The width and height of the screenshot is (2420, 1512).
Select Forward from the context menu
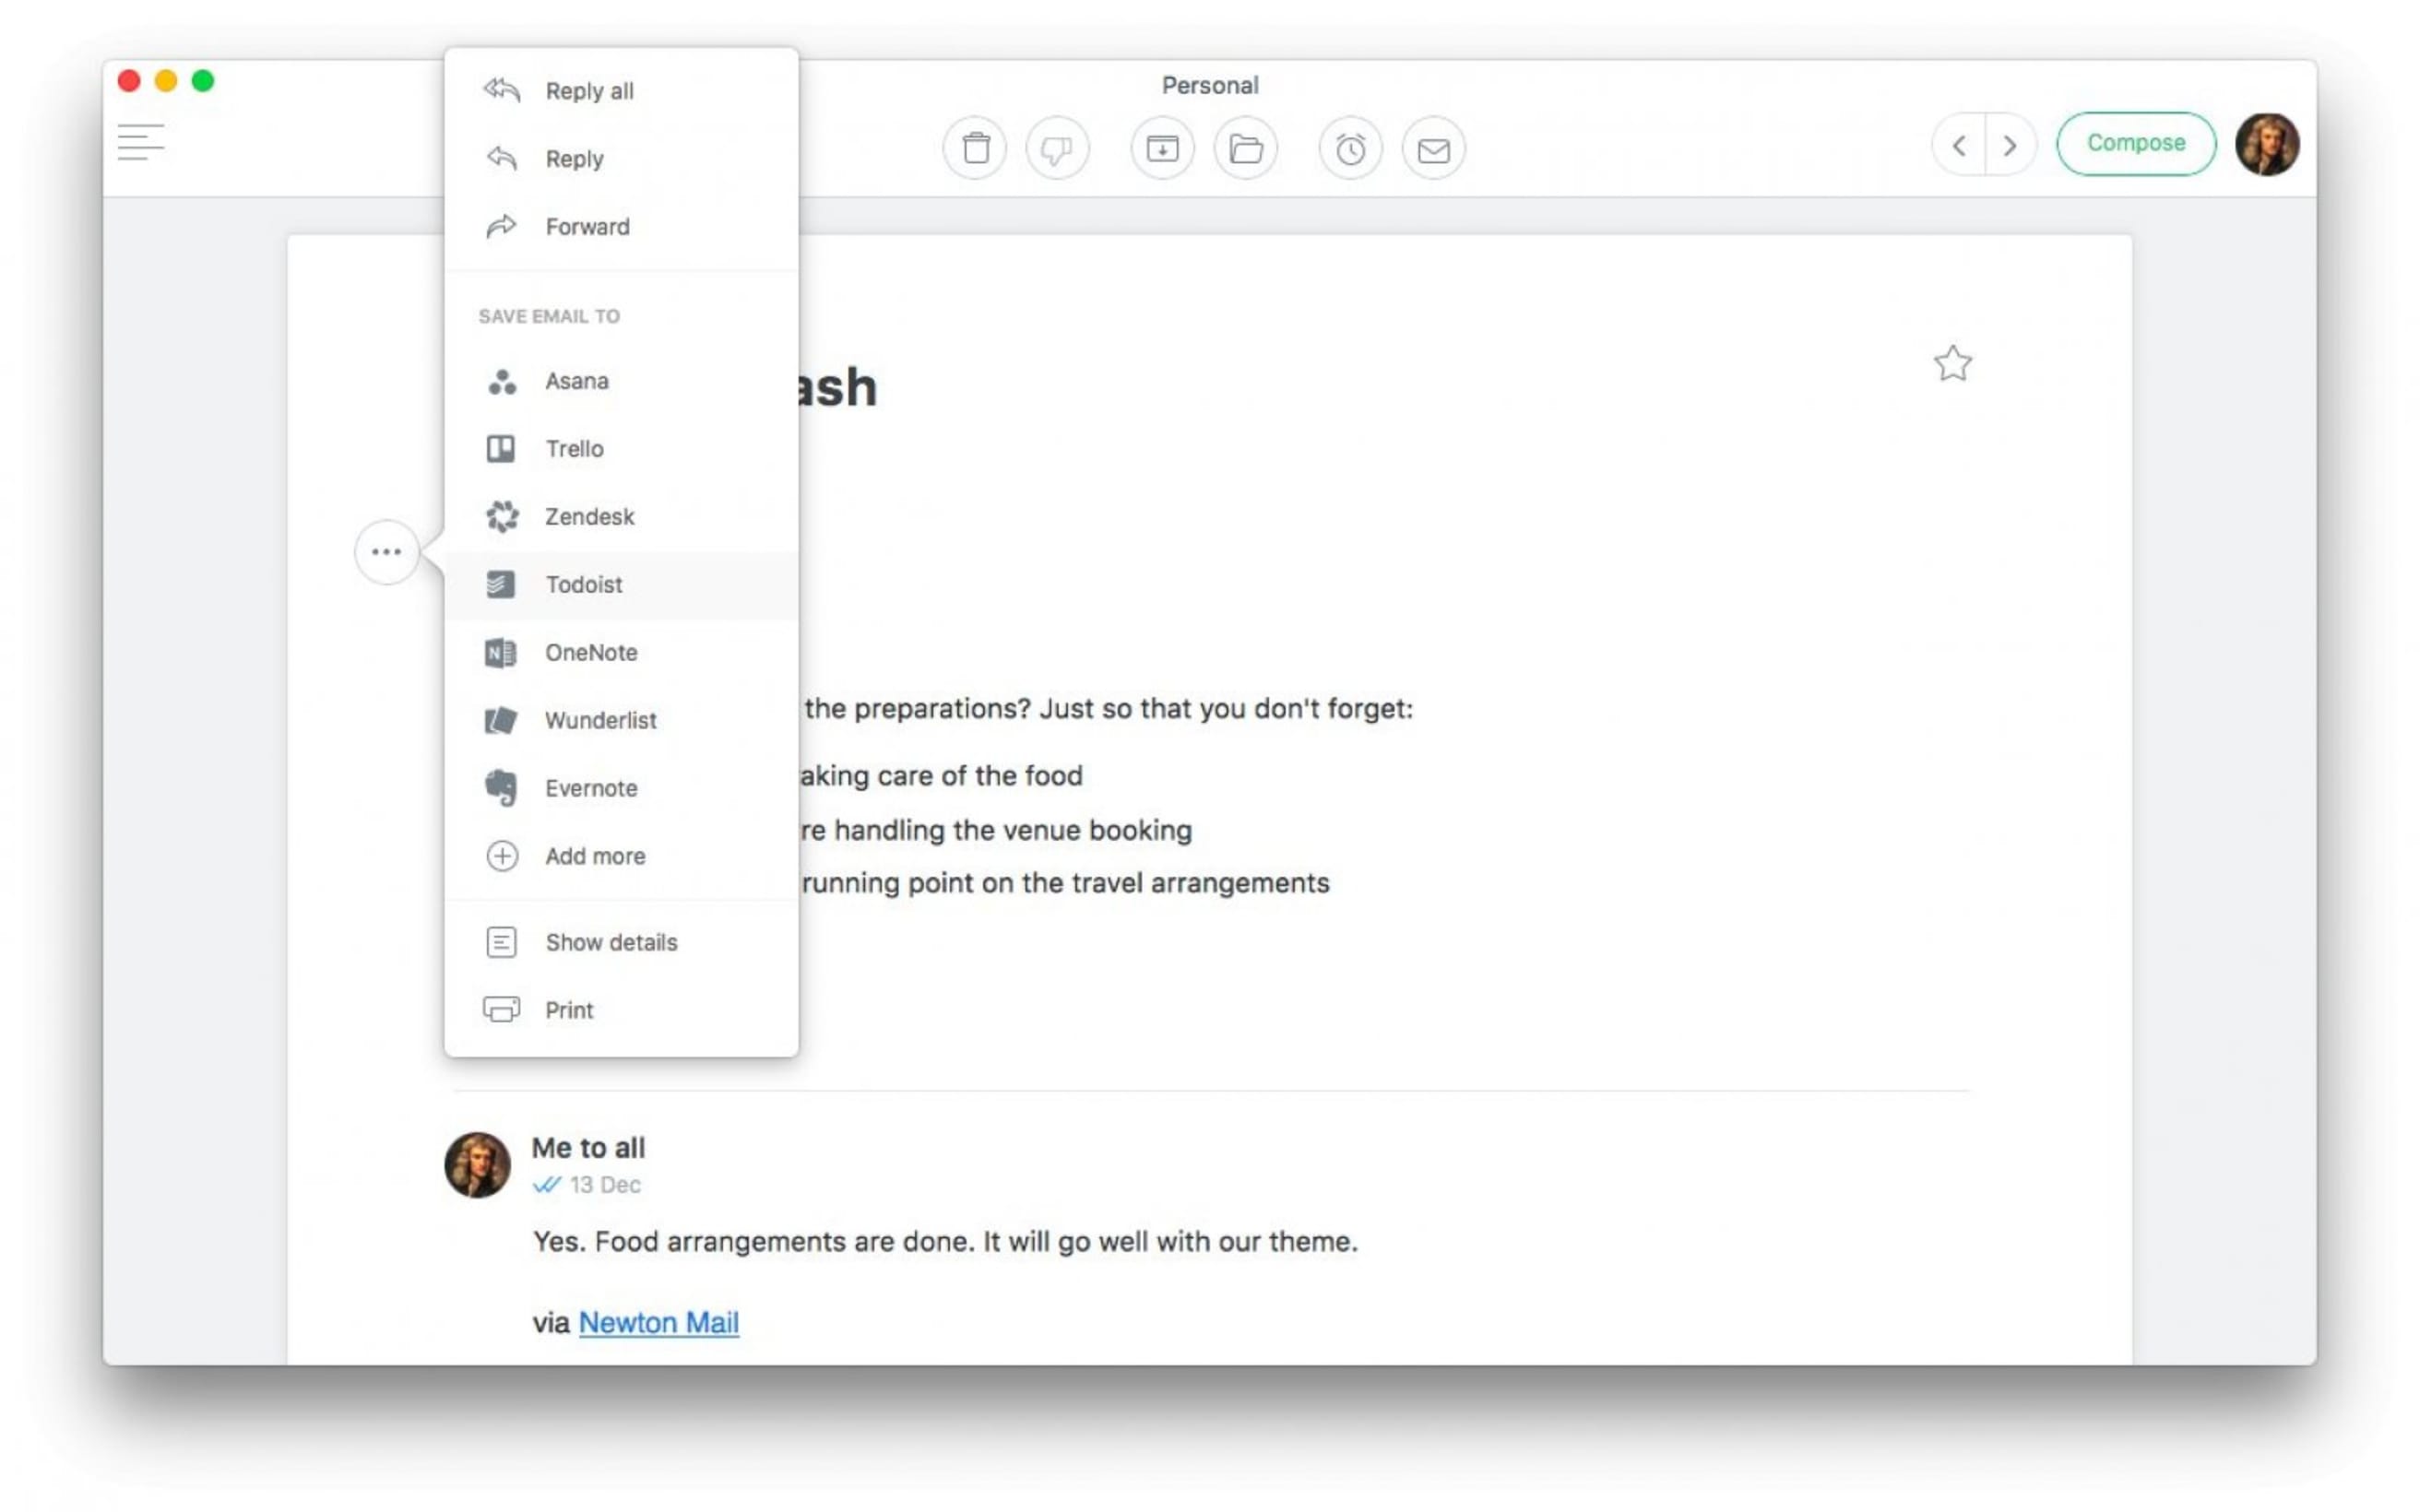(587, 227)
